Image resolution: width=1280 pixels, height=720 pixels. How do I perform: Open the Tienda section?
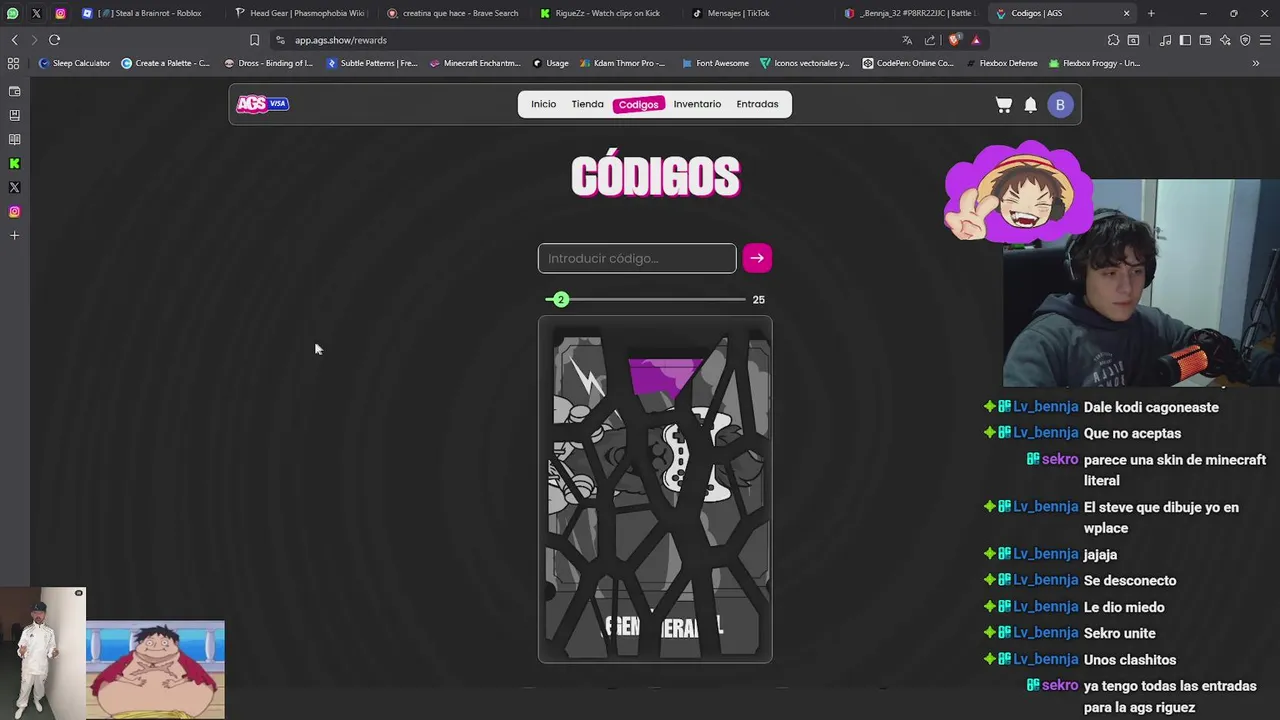(587, 104)
